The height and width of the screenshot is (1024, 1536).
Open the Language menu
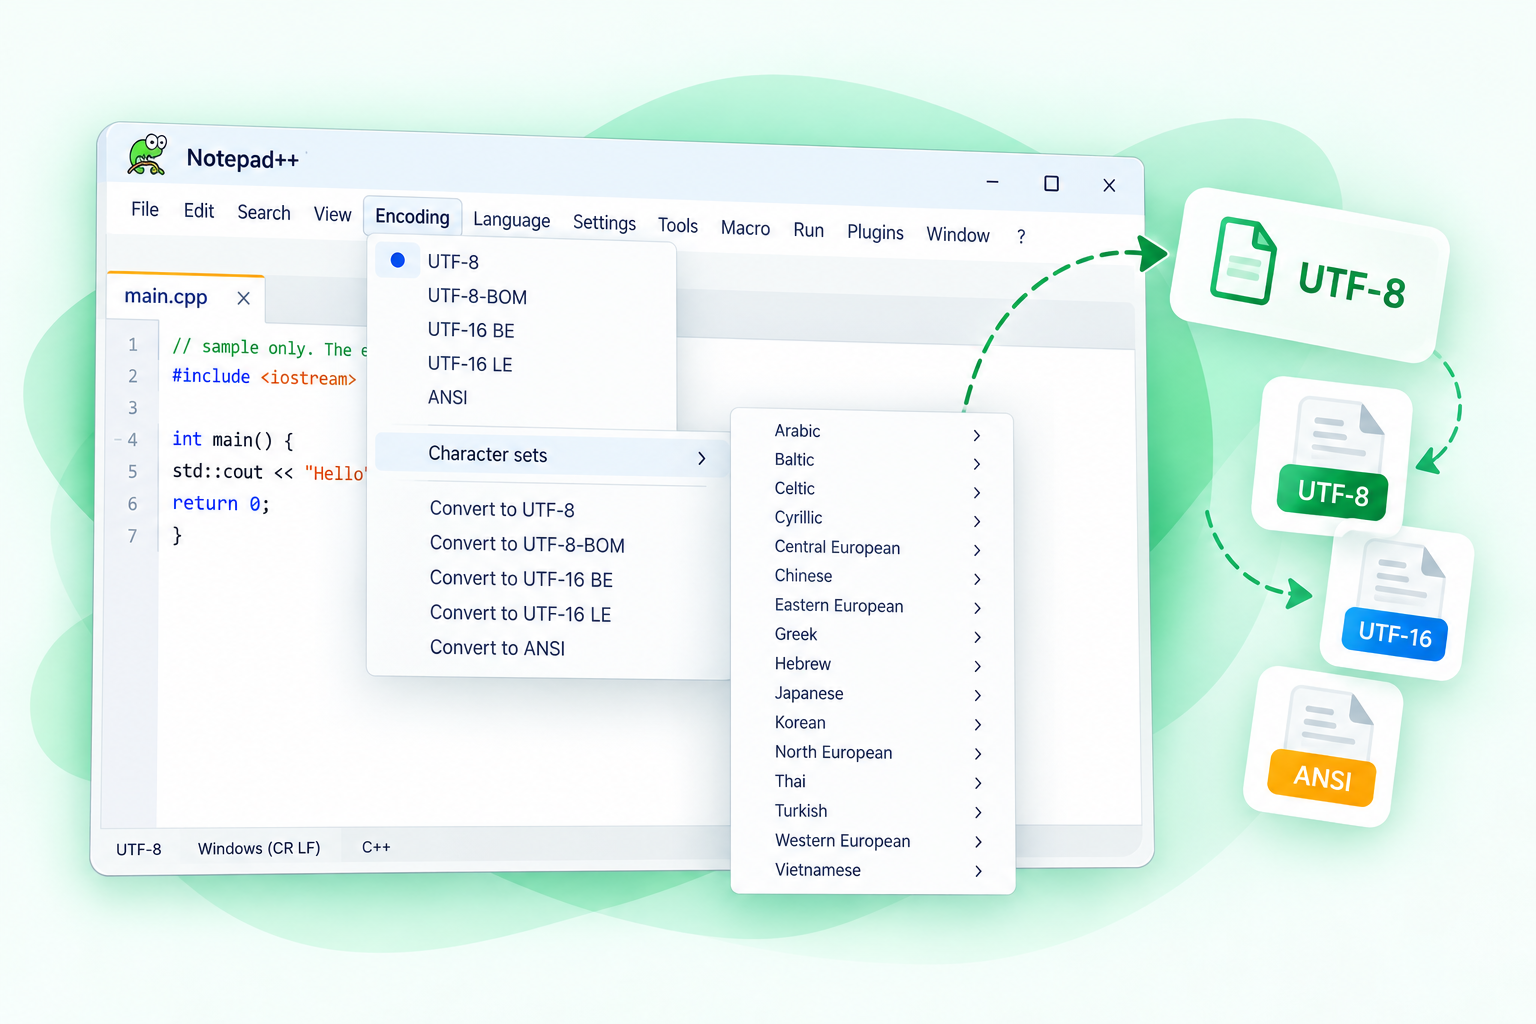tap(511, 220)
